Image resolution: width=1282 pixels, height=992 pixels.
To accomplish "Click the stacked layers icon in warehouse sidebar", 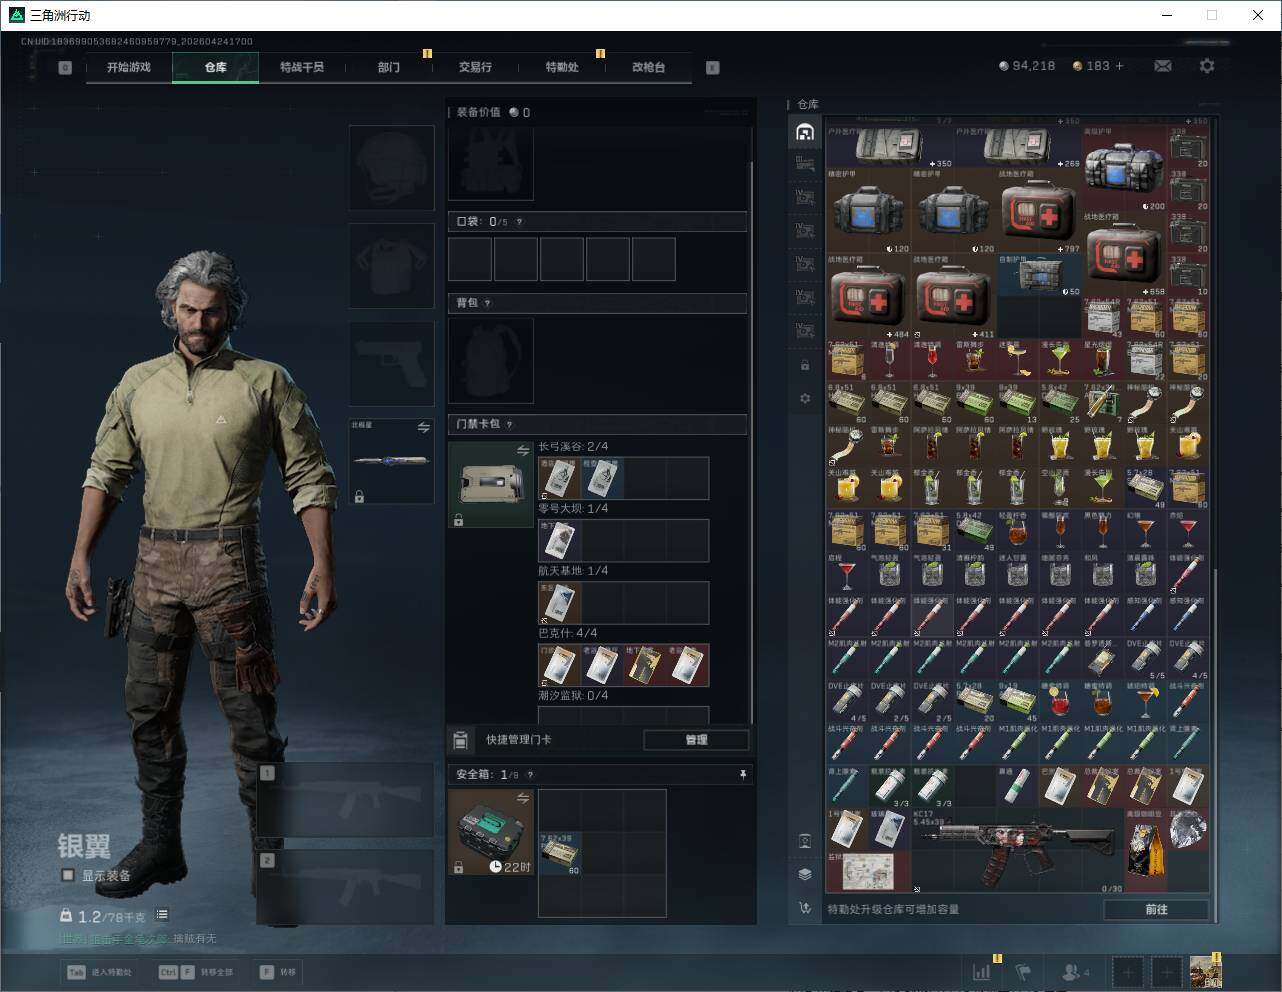I will coord(805,874).
